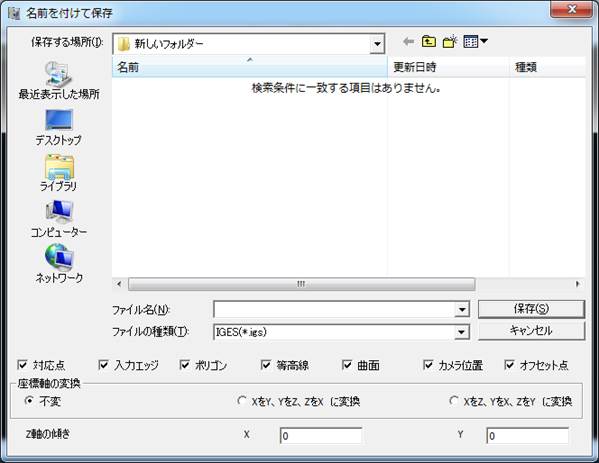Toggle the カメラ位置 checkbox
Screen dimensions: 599x463
[x=428, y=365]
